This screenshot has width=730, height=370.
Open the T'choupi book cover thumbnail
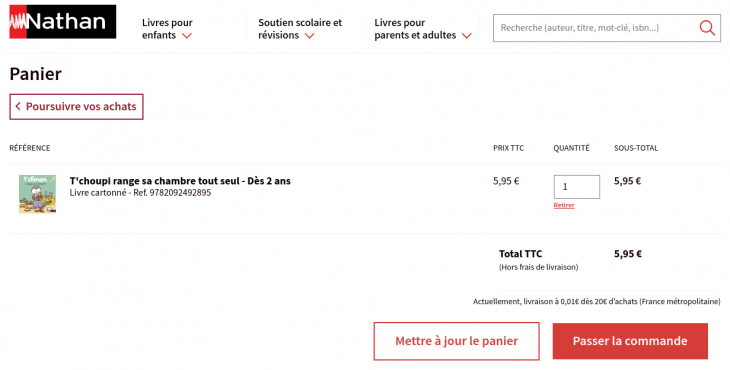(x=38, y=194)
